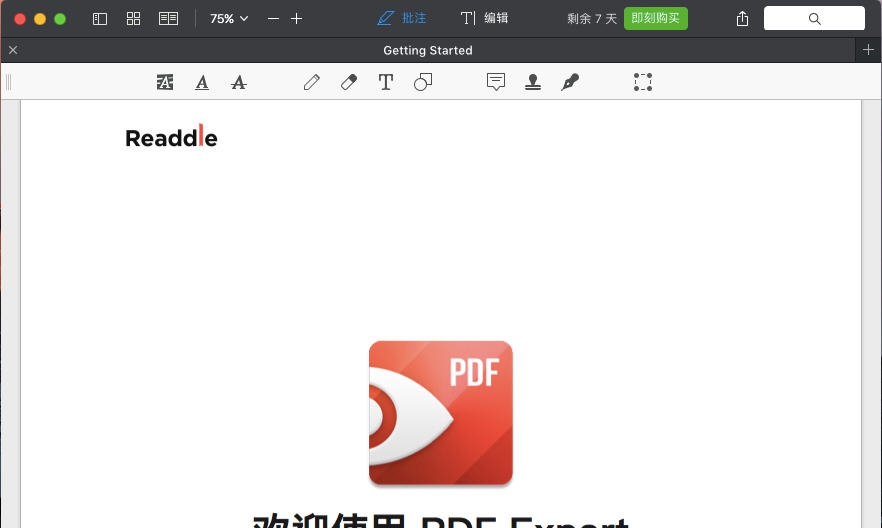Click the Readdle logo in document
Viewport: 882px width, 528px height.
pos(171,137)
